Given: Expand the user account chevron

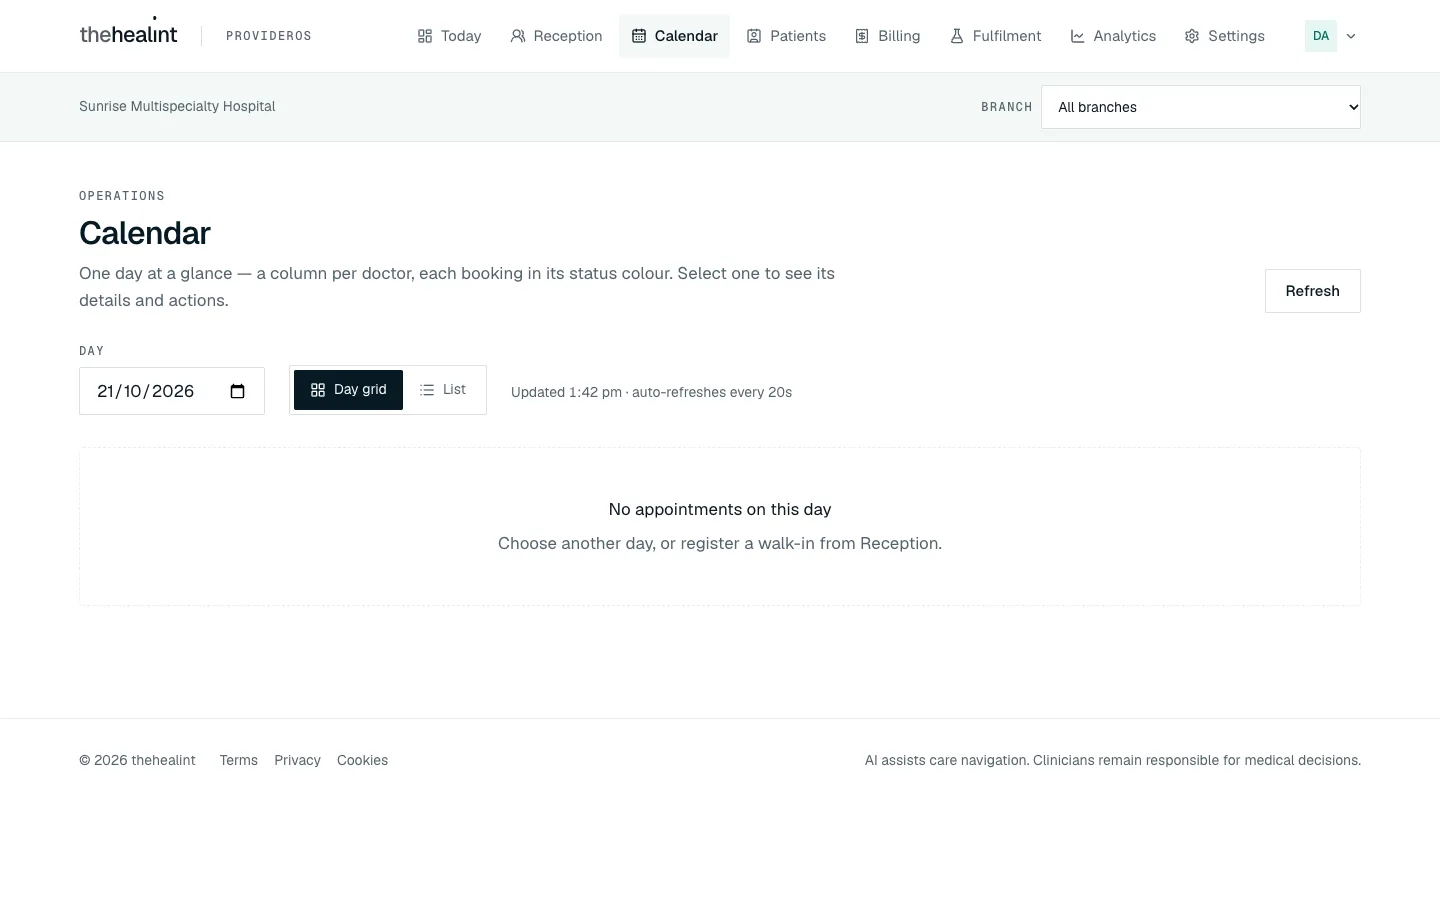Looking at the screenshot, I should point(1351,36).
